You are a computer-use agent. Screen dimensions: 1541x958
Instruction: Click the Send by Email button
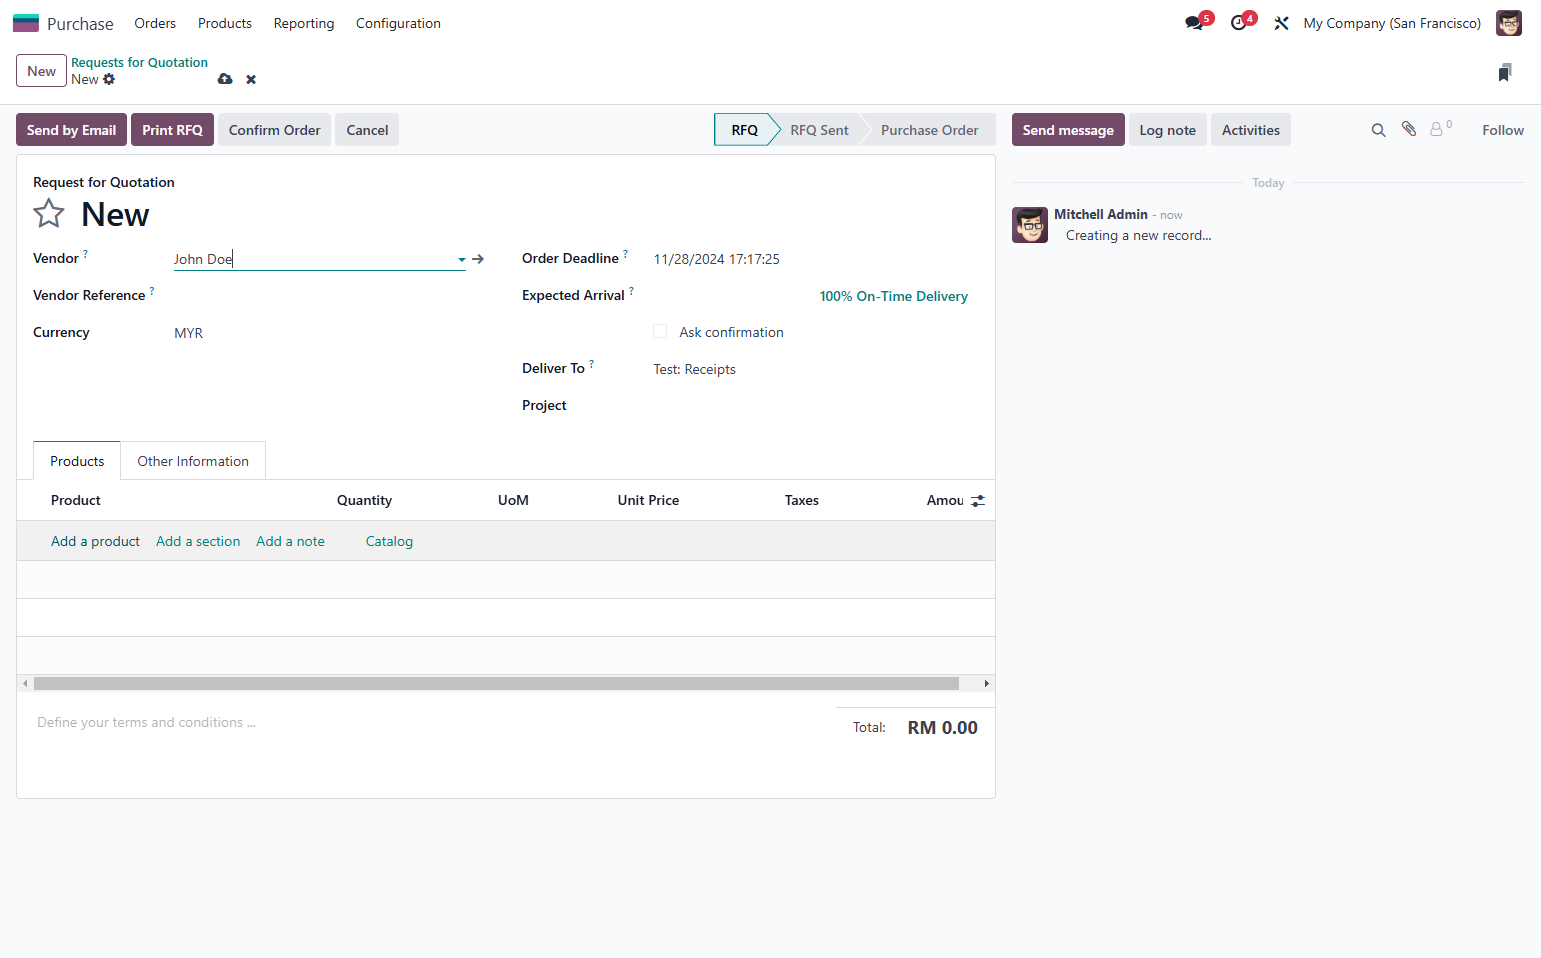point(71,130)
